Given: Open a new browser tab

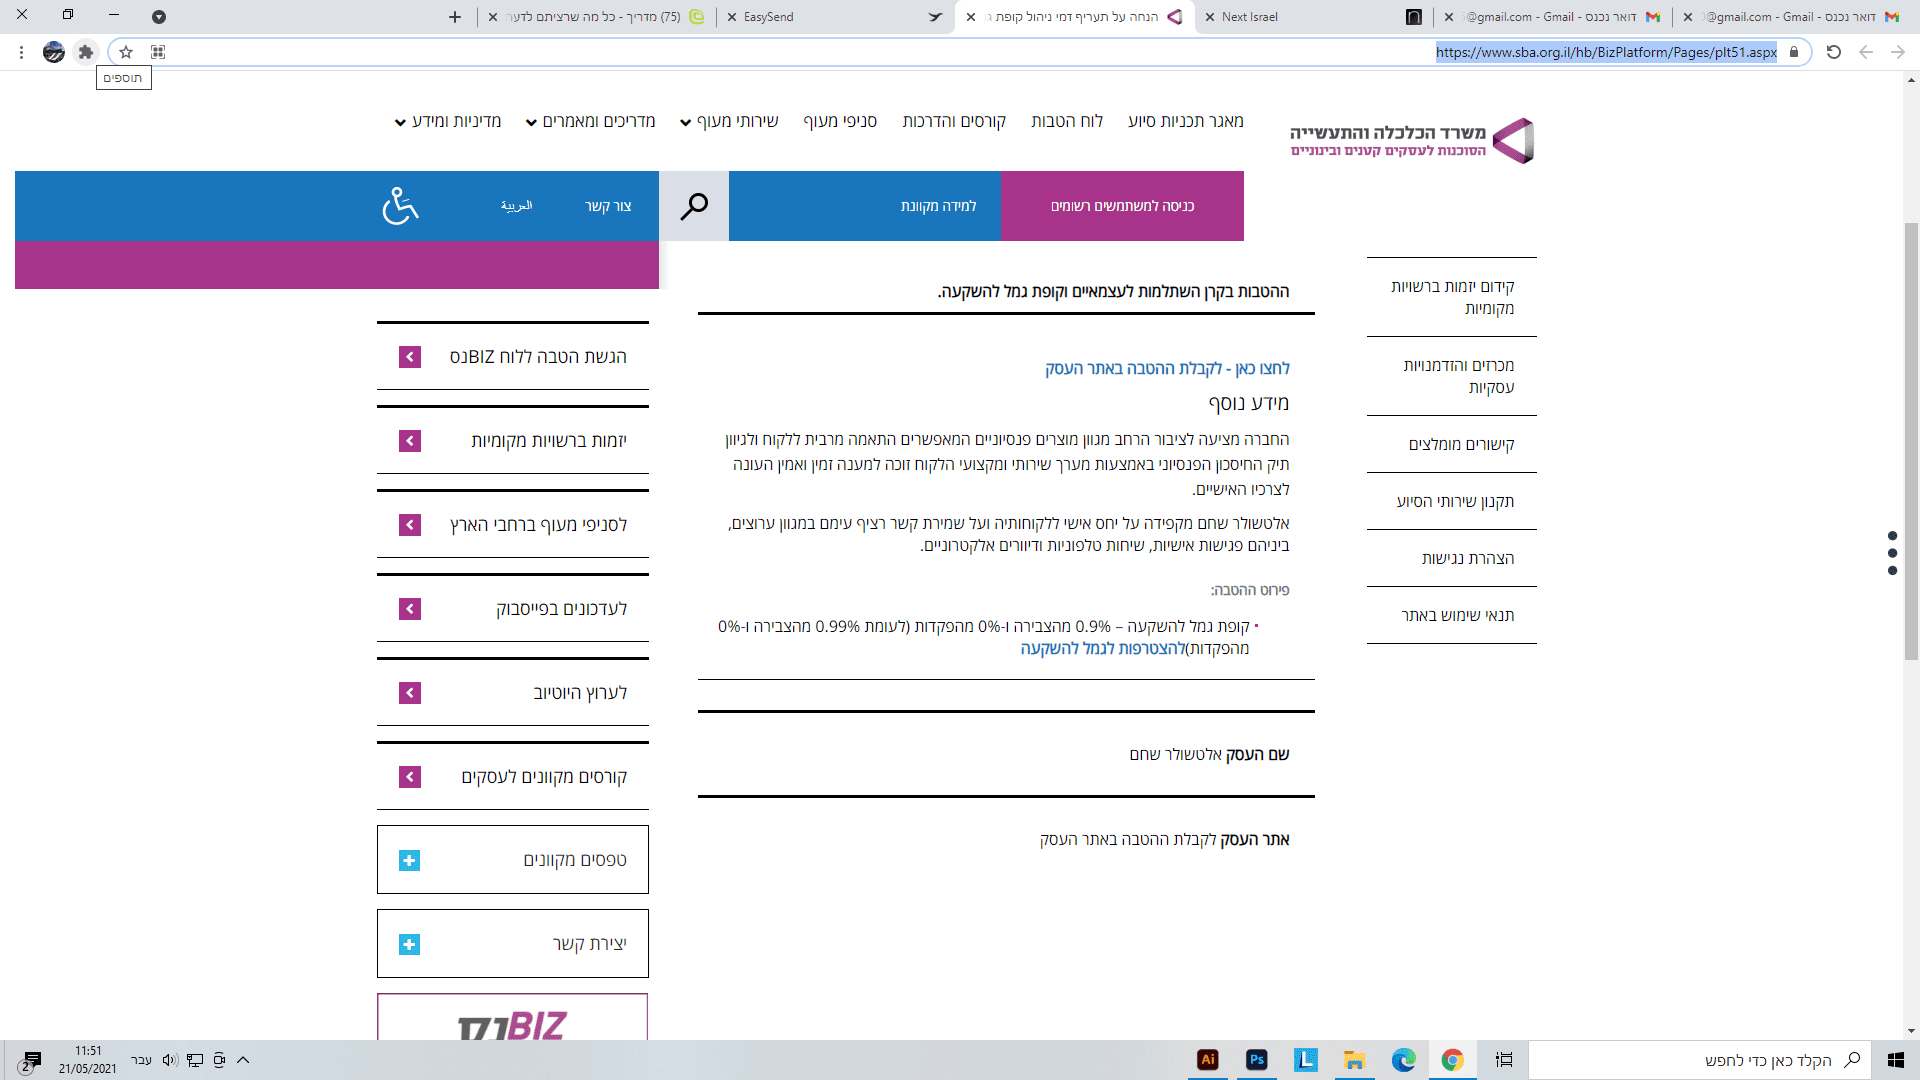Looking at the screenshot, I should coord(455,17).
